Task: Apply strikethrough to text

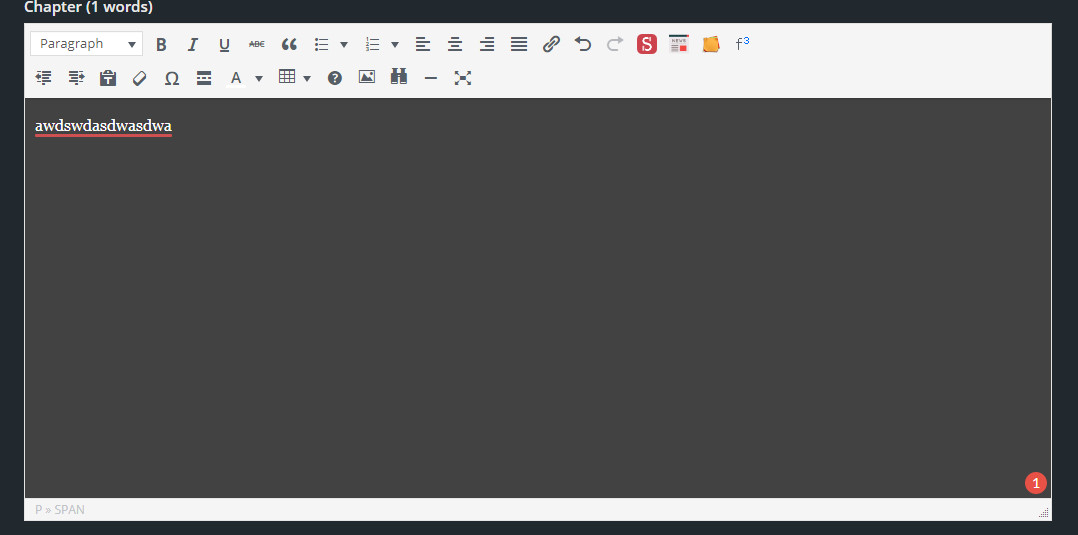Action: pyautogui.click(x=257, y=44)
